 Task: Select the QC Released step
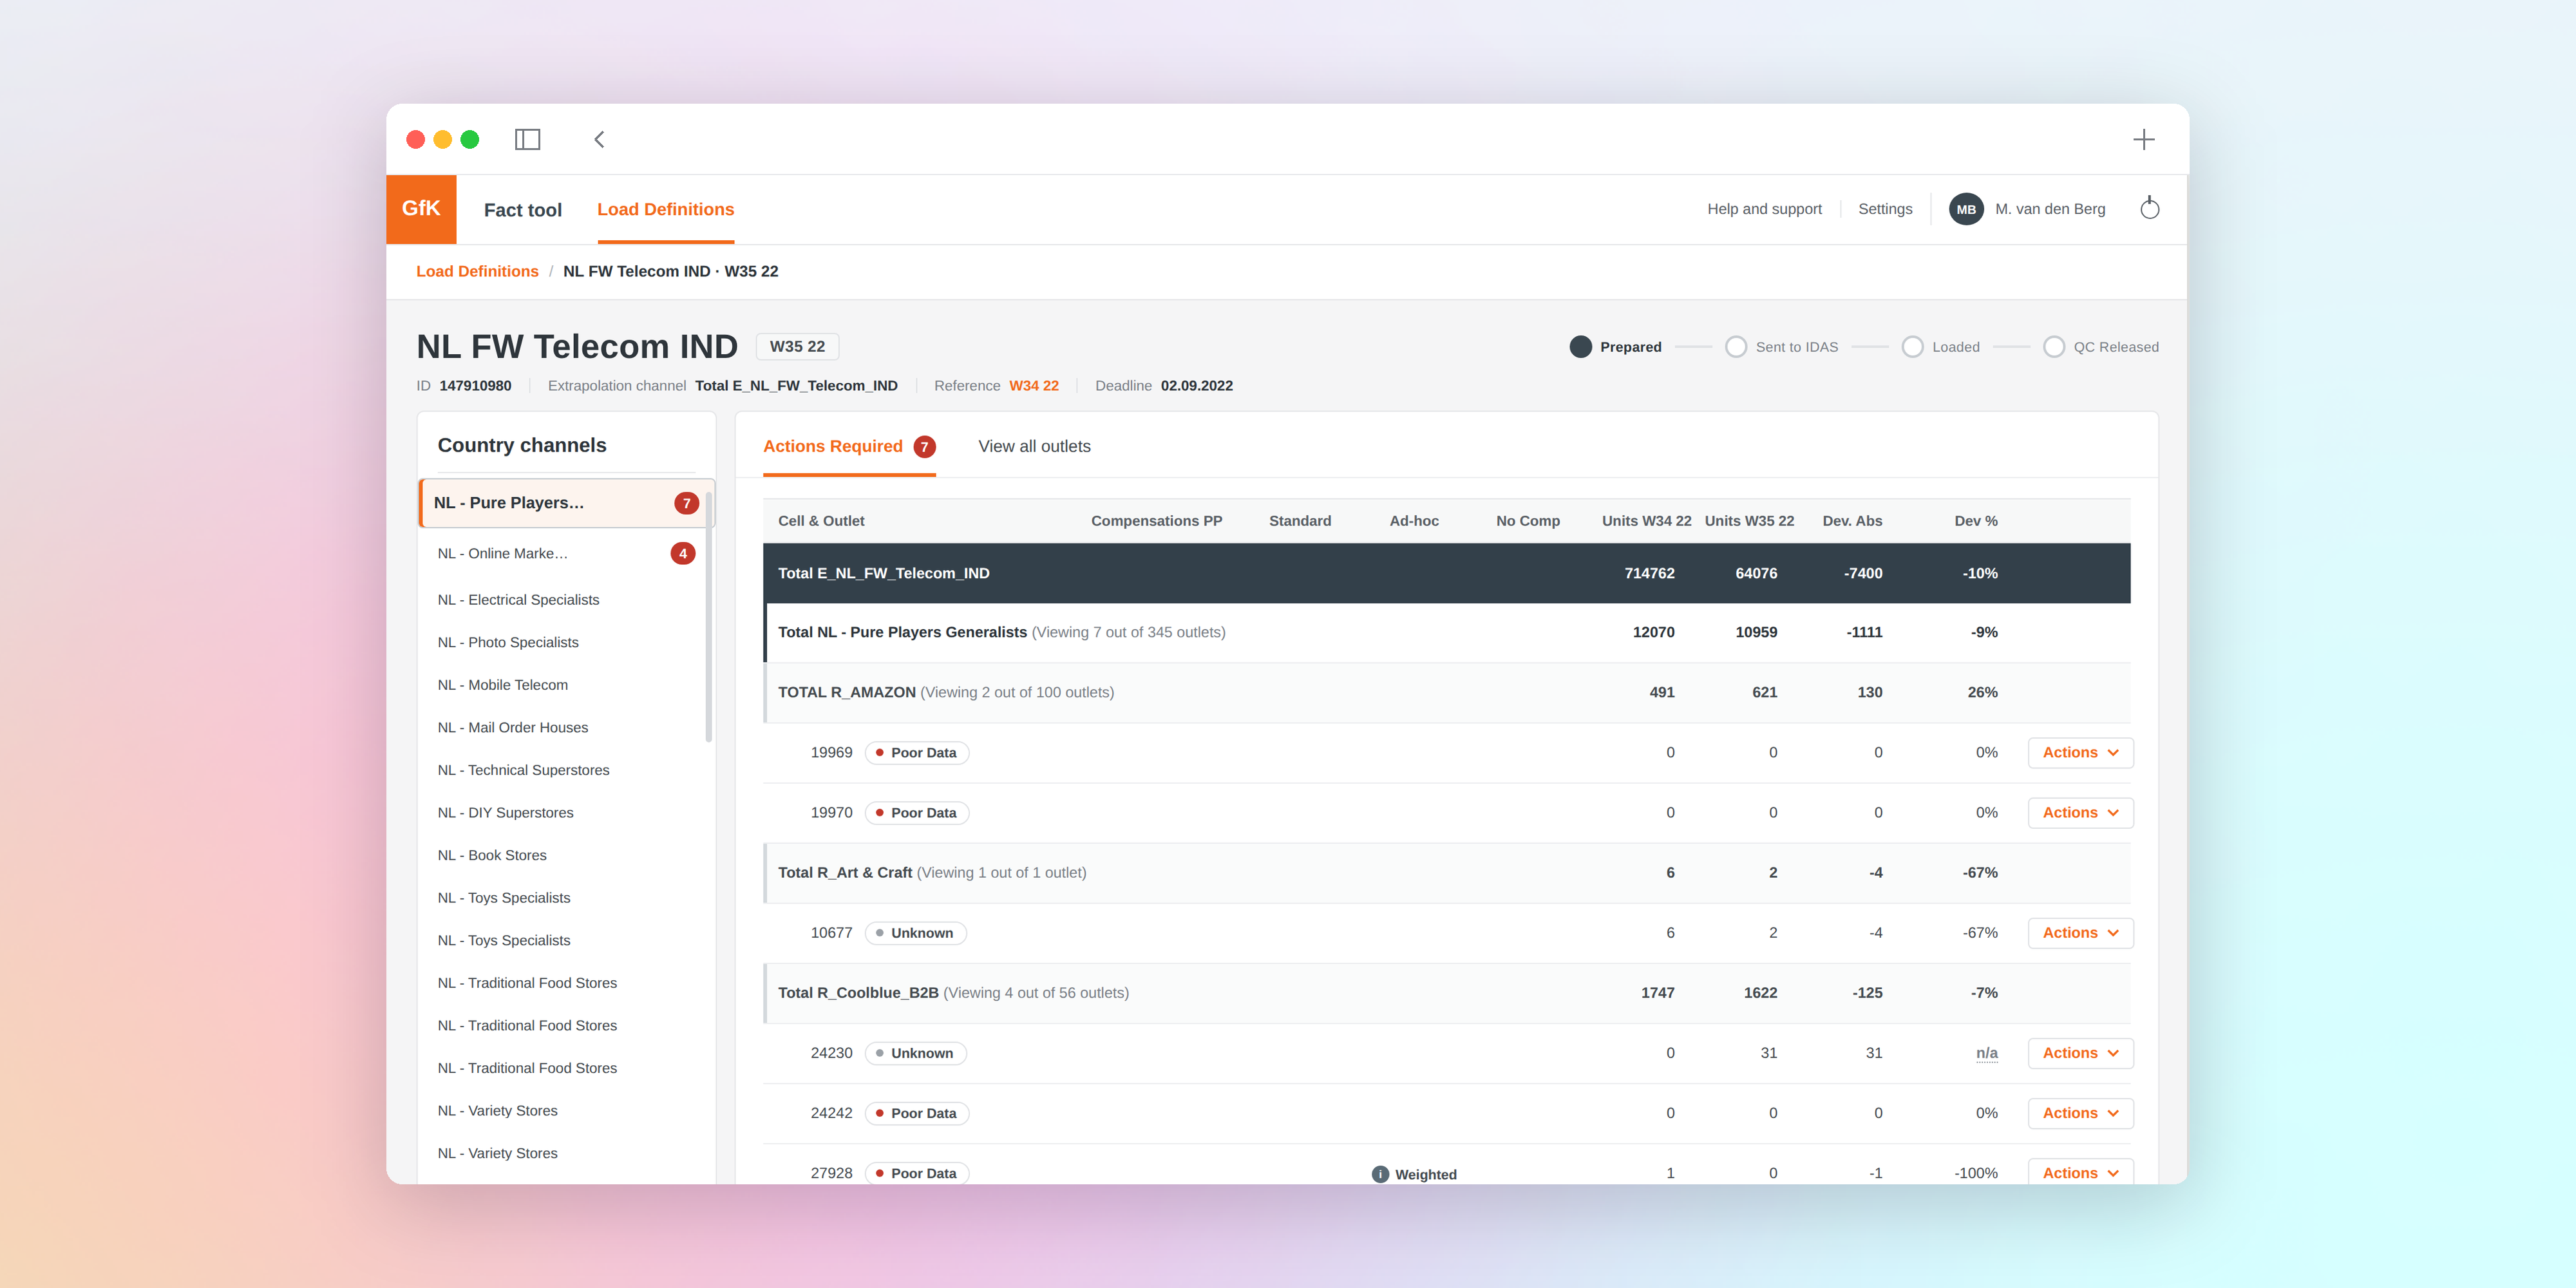pos(2101,347)
